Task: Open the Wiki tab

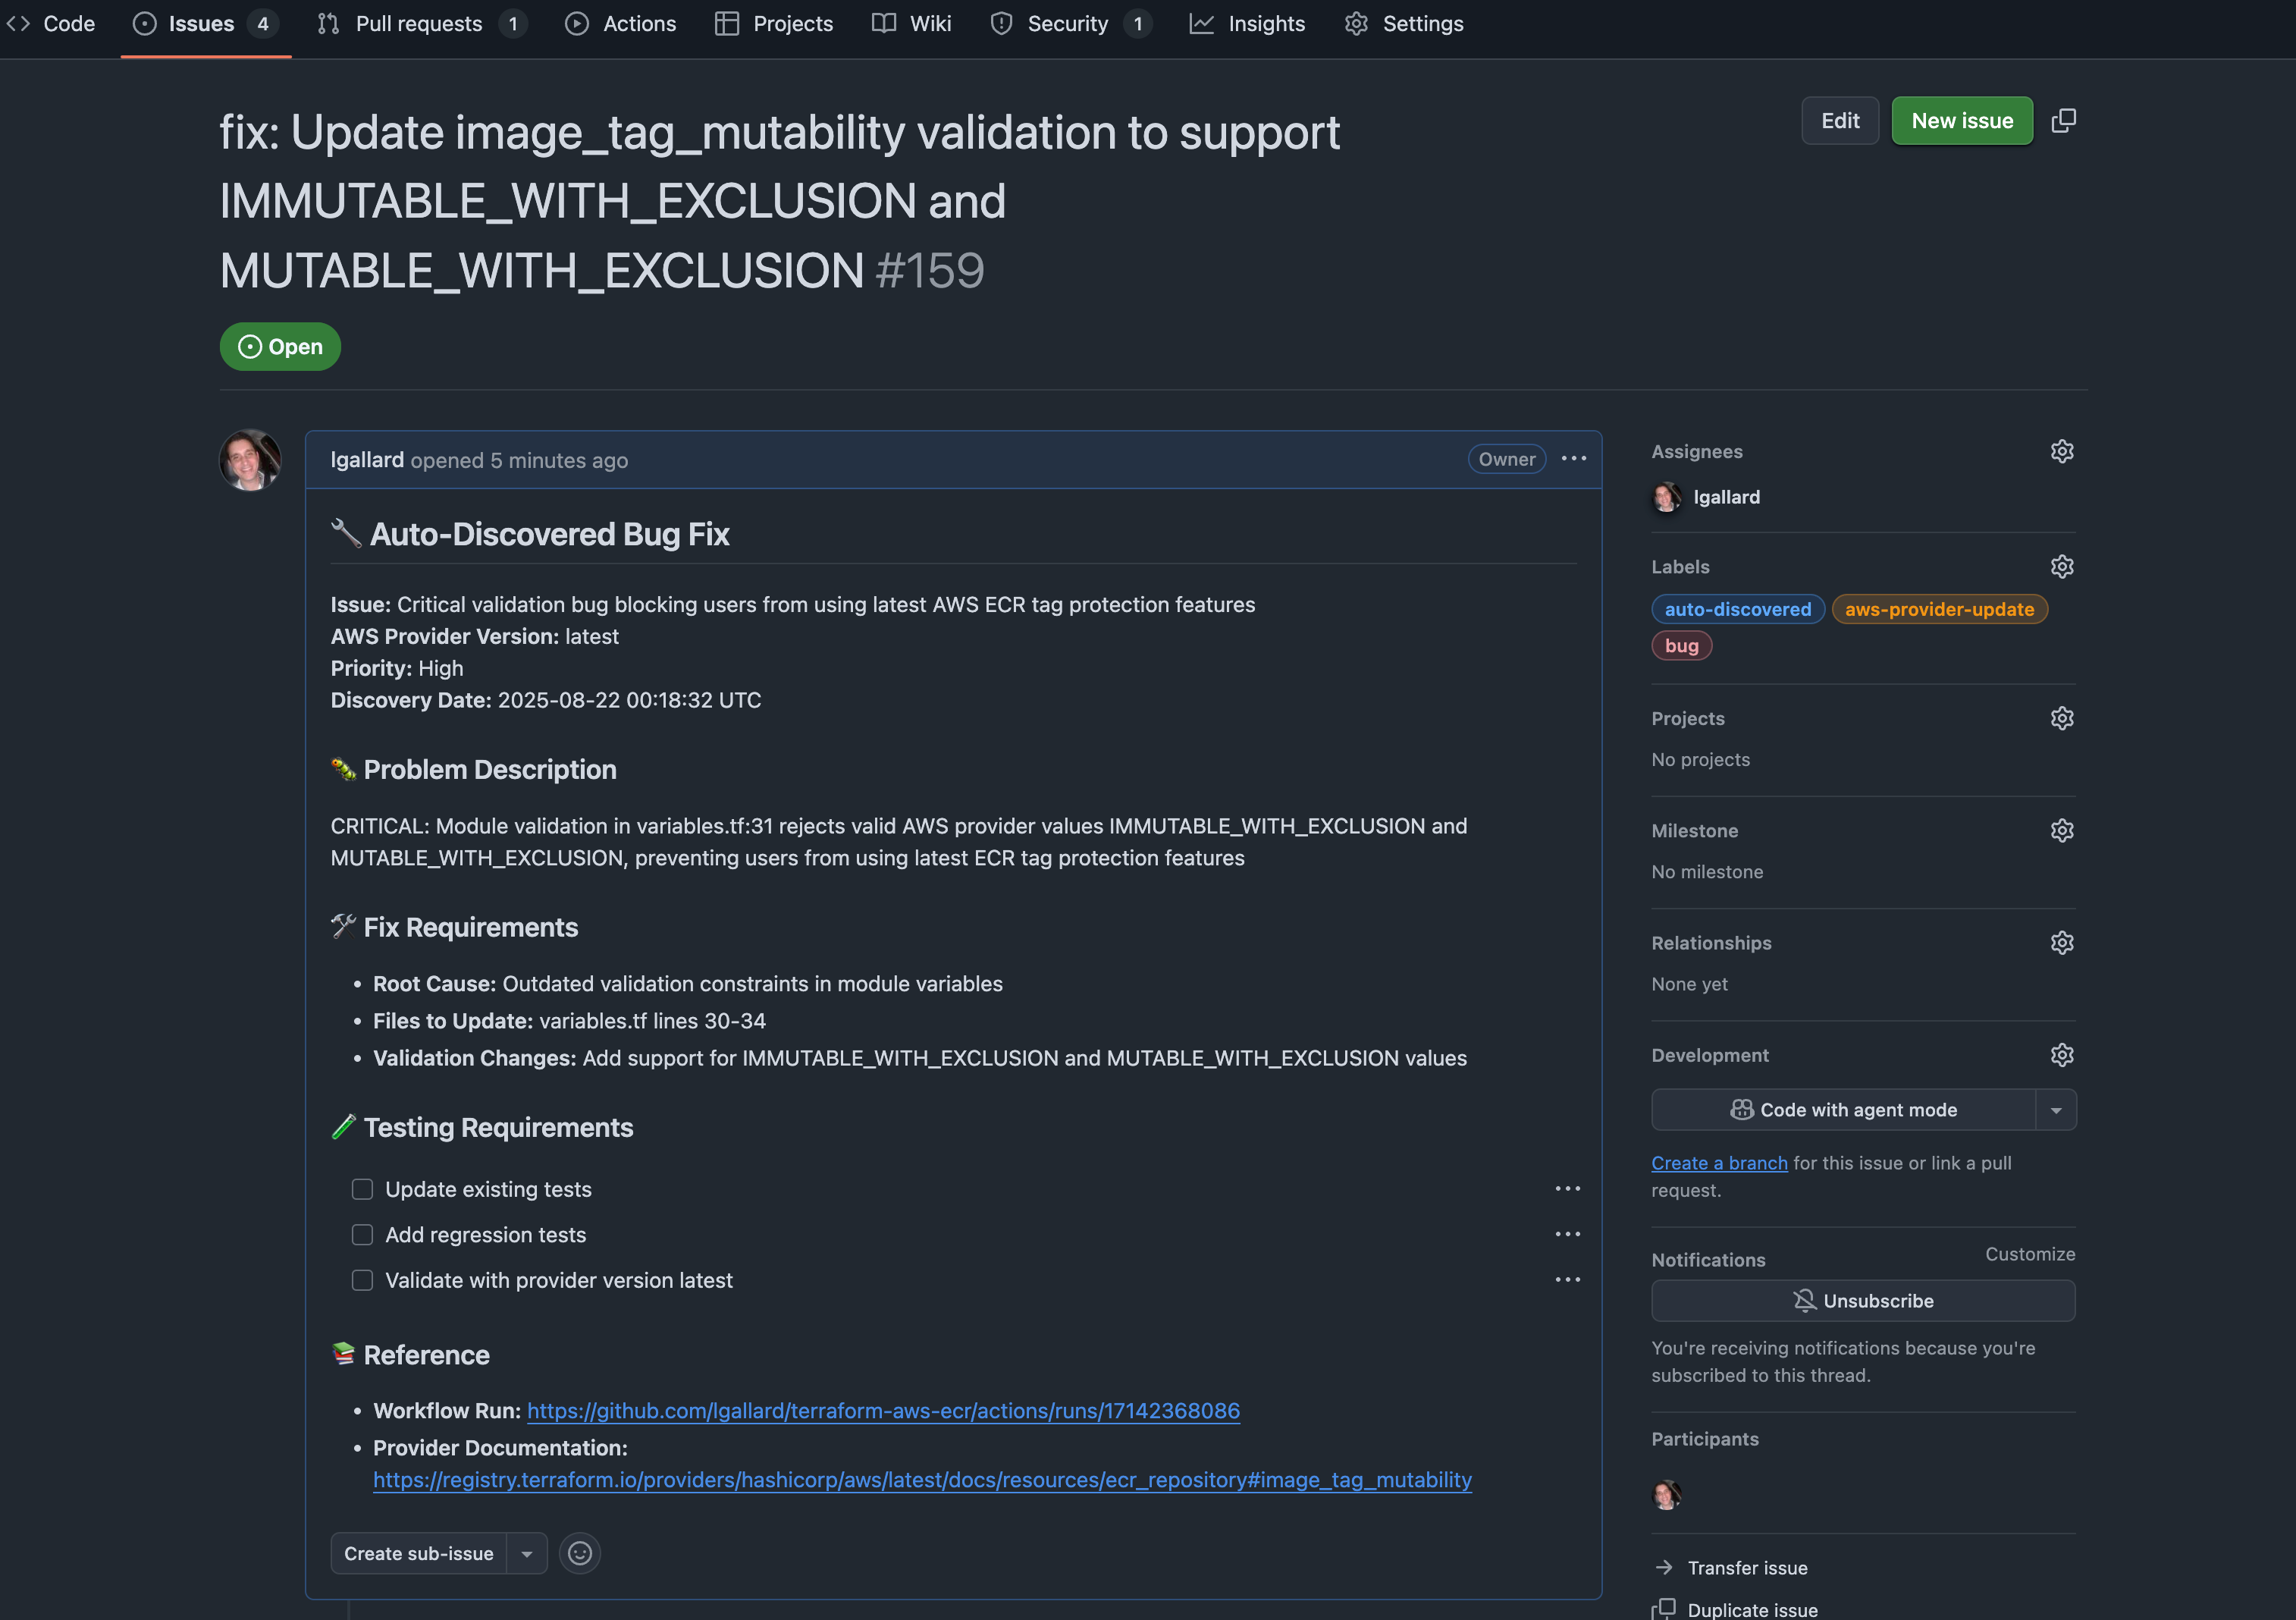Action: [x=911, y=24]
